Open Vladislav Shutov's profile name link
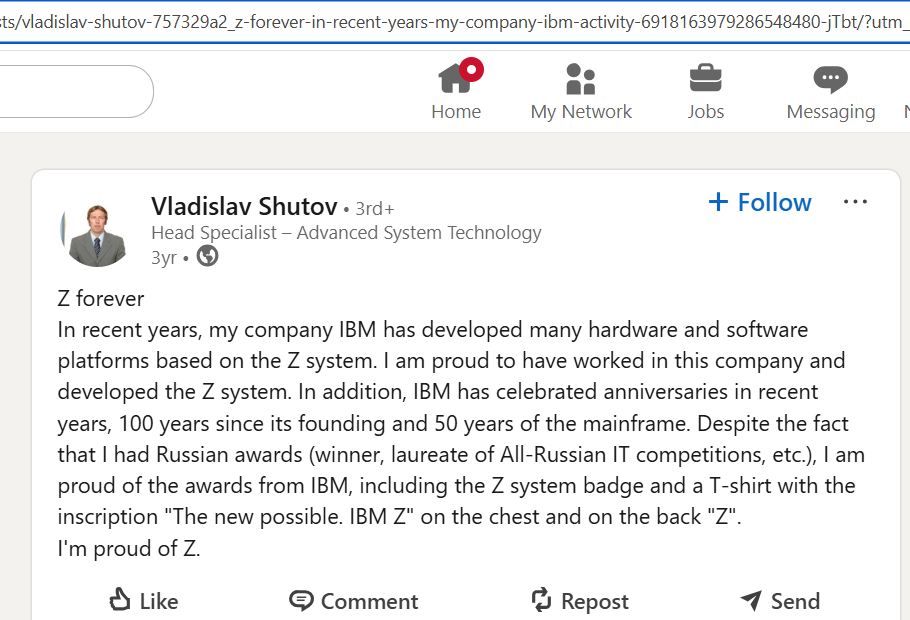This screenshot has height=620, width=910. coord(244,207)
